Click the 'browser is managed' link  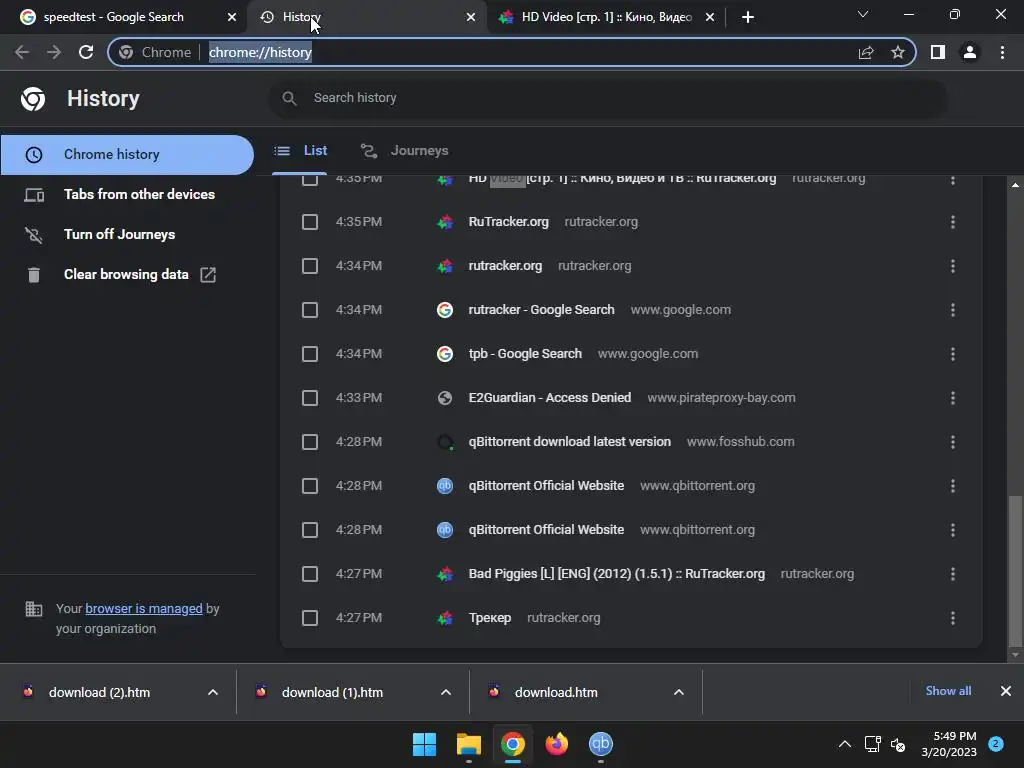(x=144, y=609)
